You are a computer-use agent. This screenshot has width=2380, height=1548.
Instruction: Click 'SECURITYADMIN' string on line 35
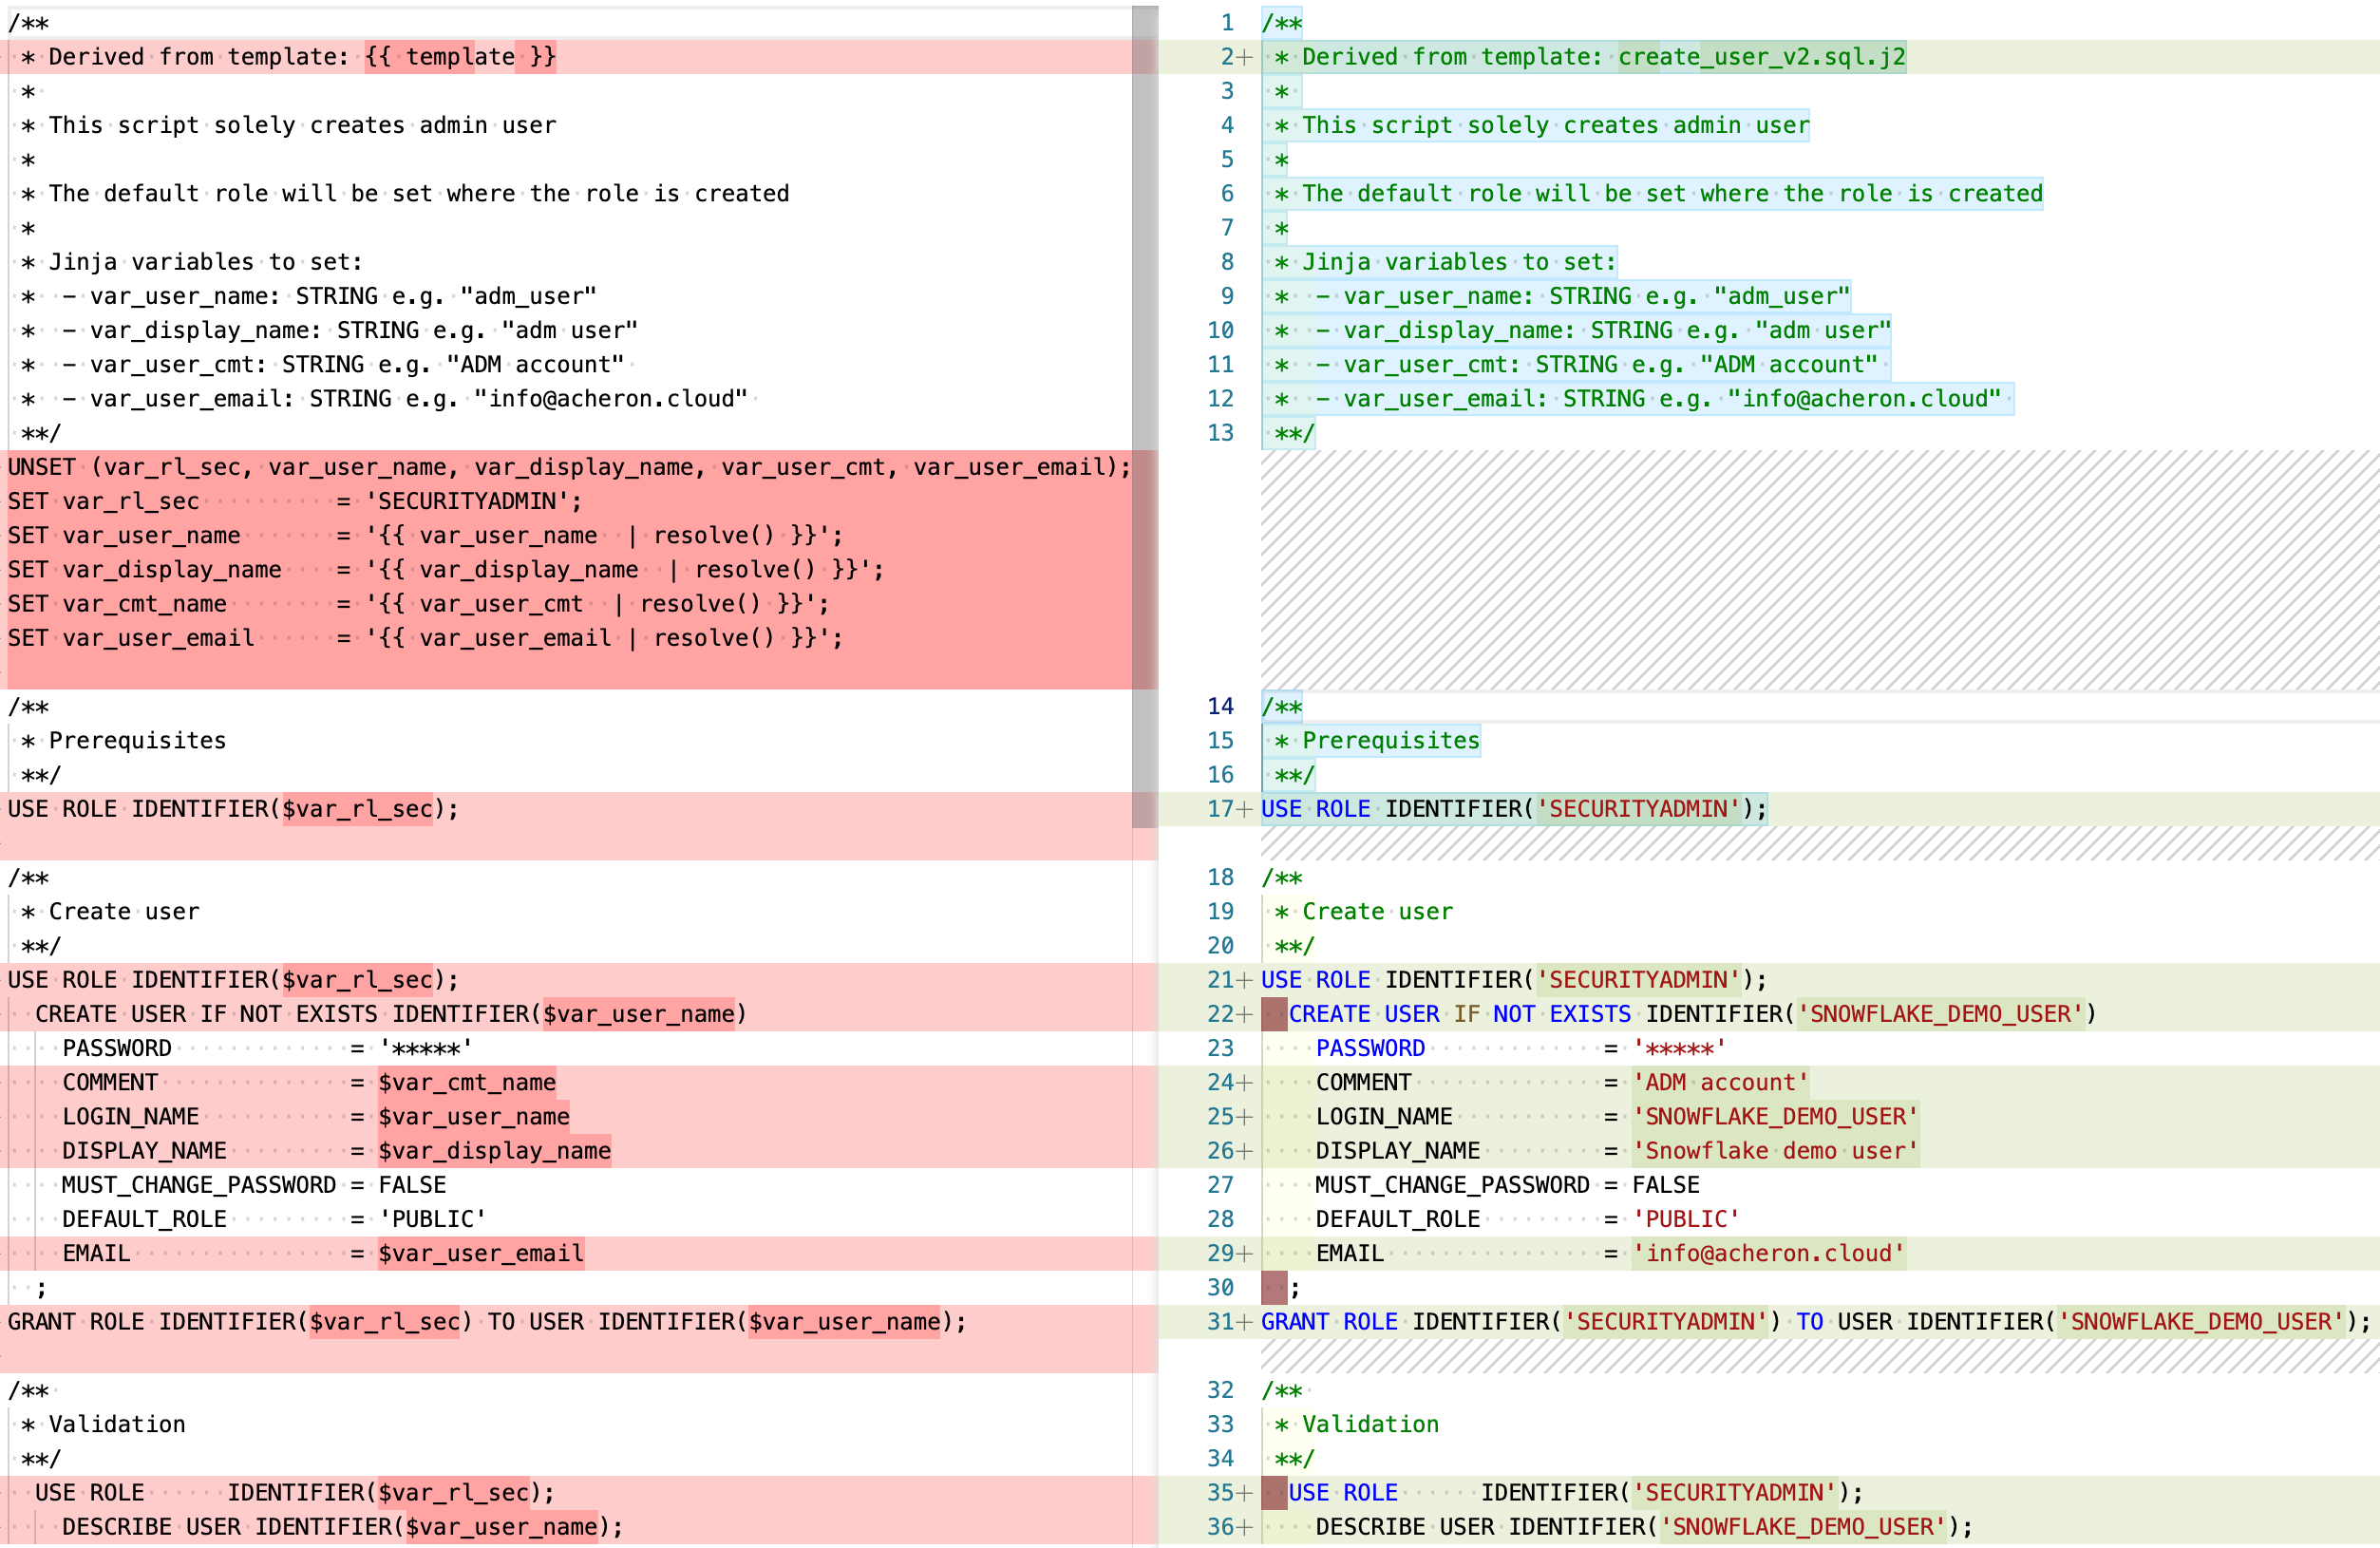click(1734, 1493)
